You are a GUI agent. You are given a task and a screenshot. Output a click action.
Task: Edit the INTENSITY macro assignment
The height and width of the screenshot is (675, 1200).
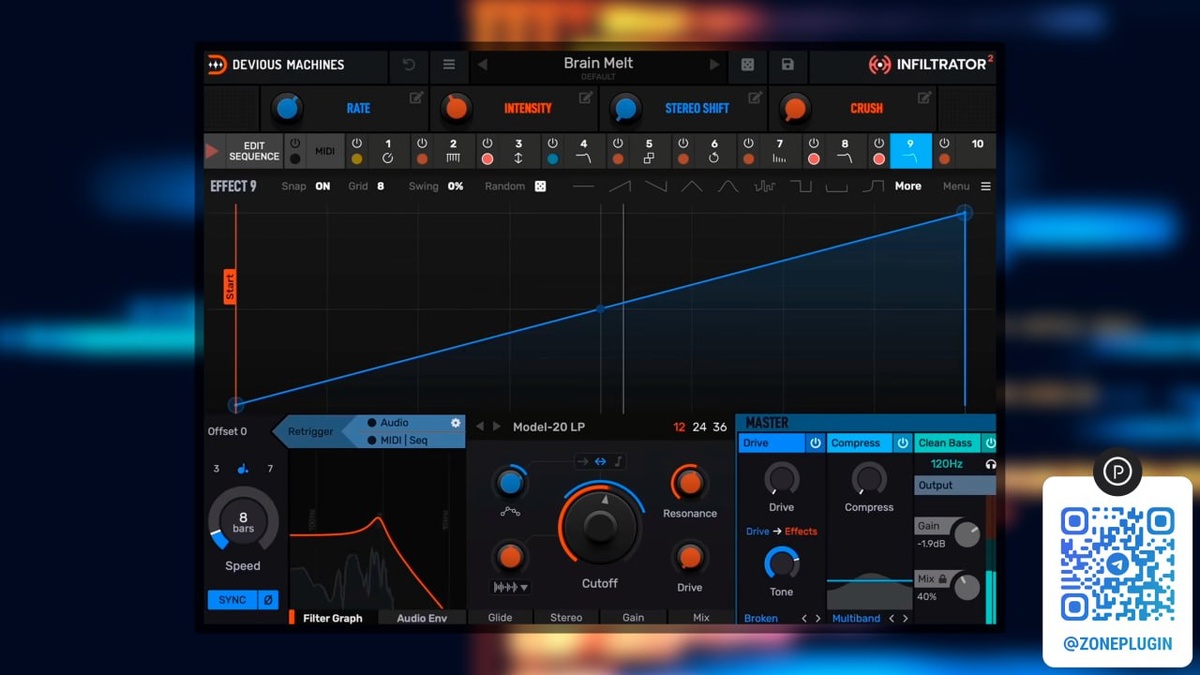point(586,97)
